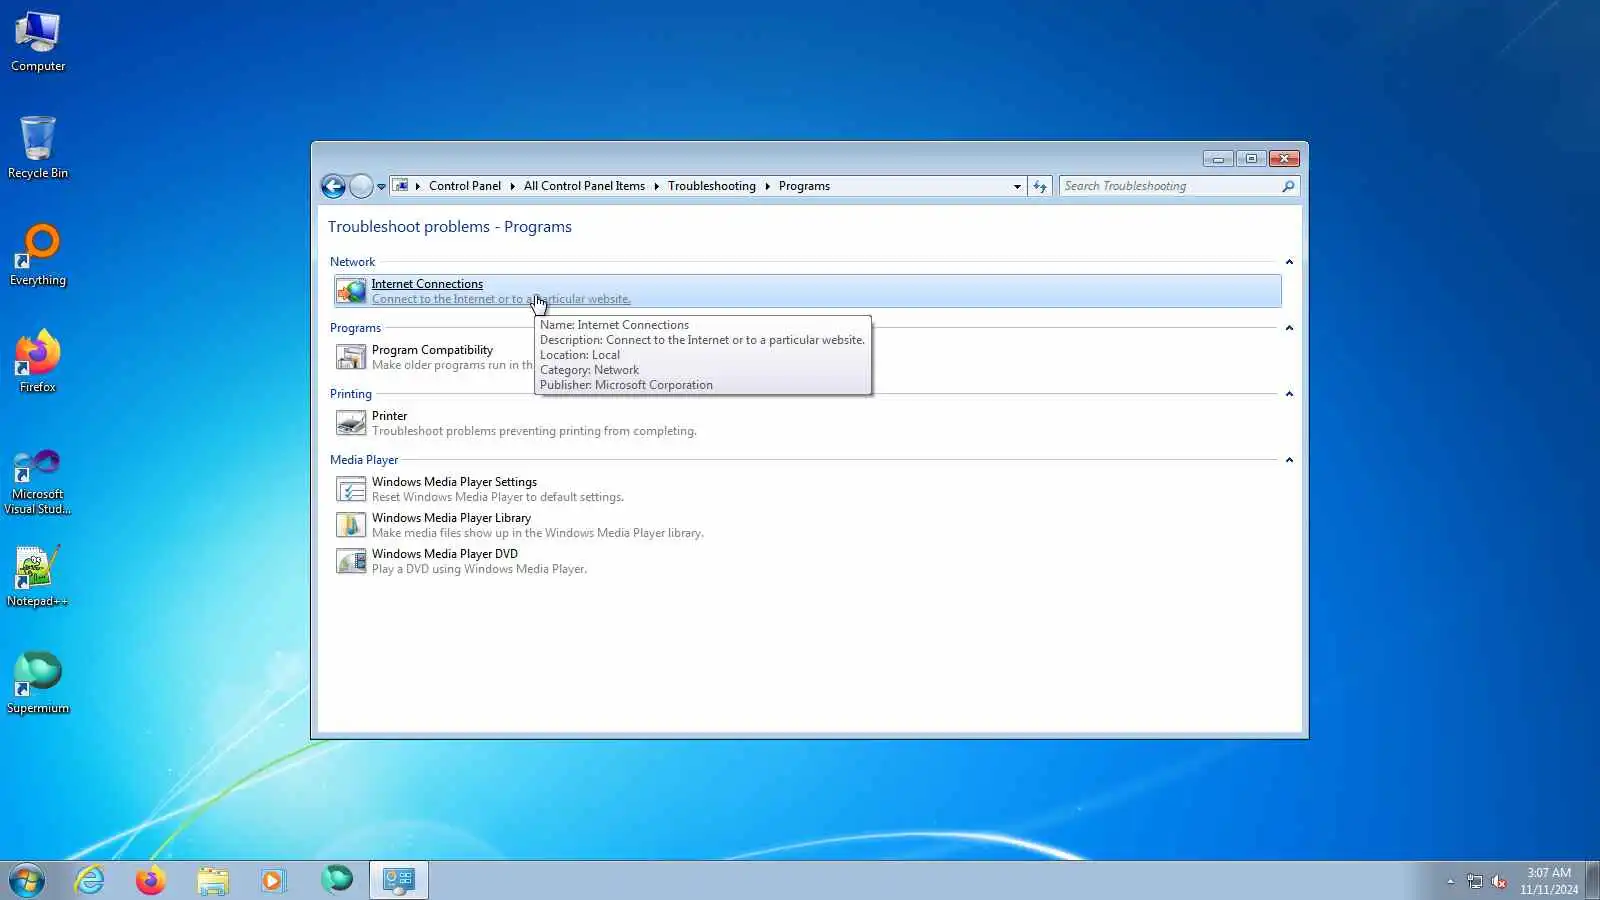
Task: Click the Programs breadcrumb
Action: [x=804, y=186]
